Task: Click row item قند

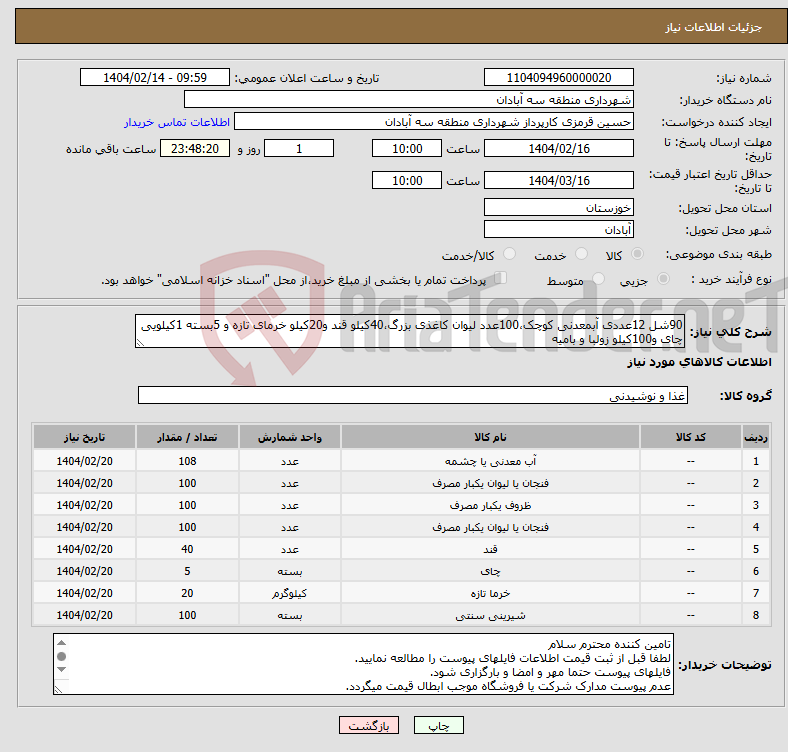Action: click(490, 549)
